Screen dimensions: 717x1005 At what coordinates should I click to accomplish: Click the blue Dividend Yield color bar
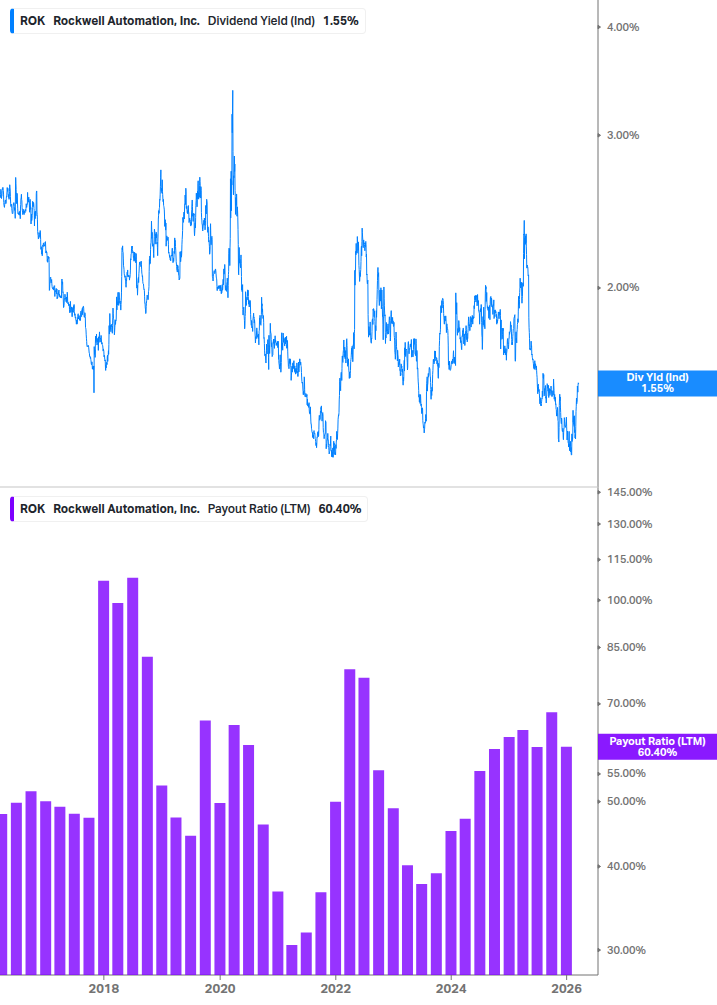(12, 21)
